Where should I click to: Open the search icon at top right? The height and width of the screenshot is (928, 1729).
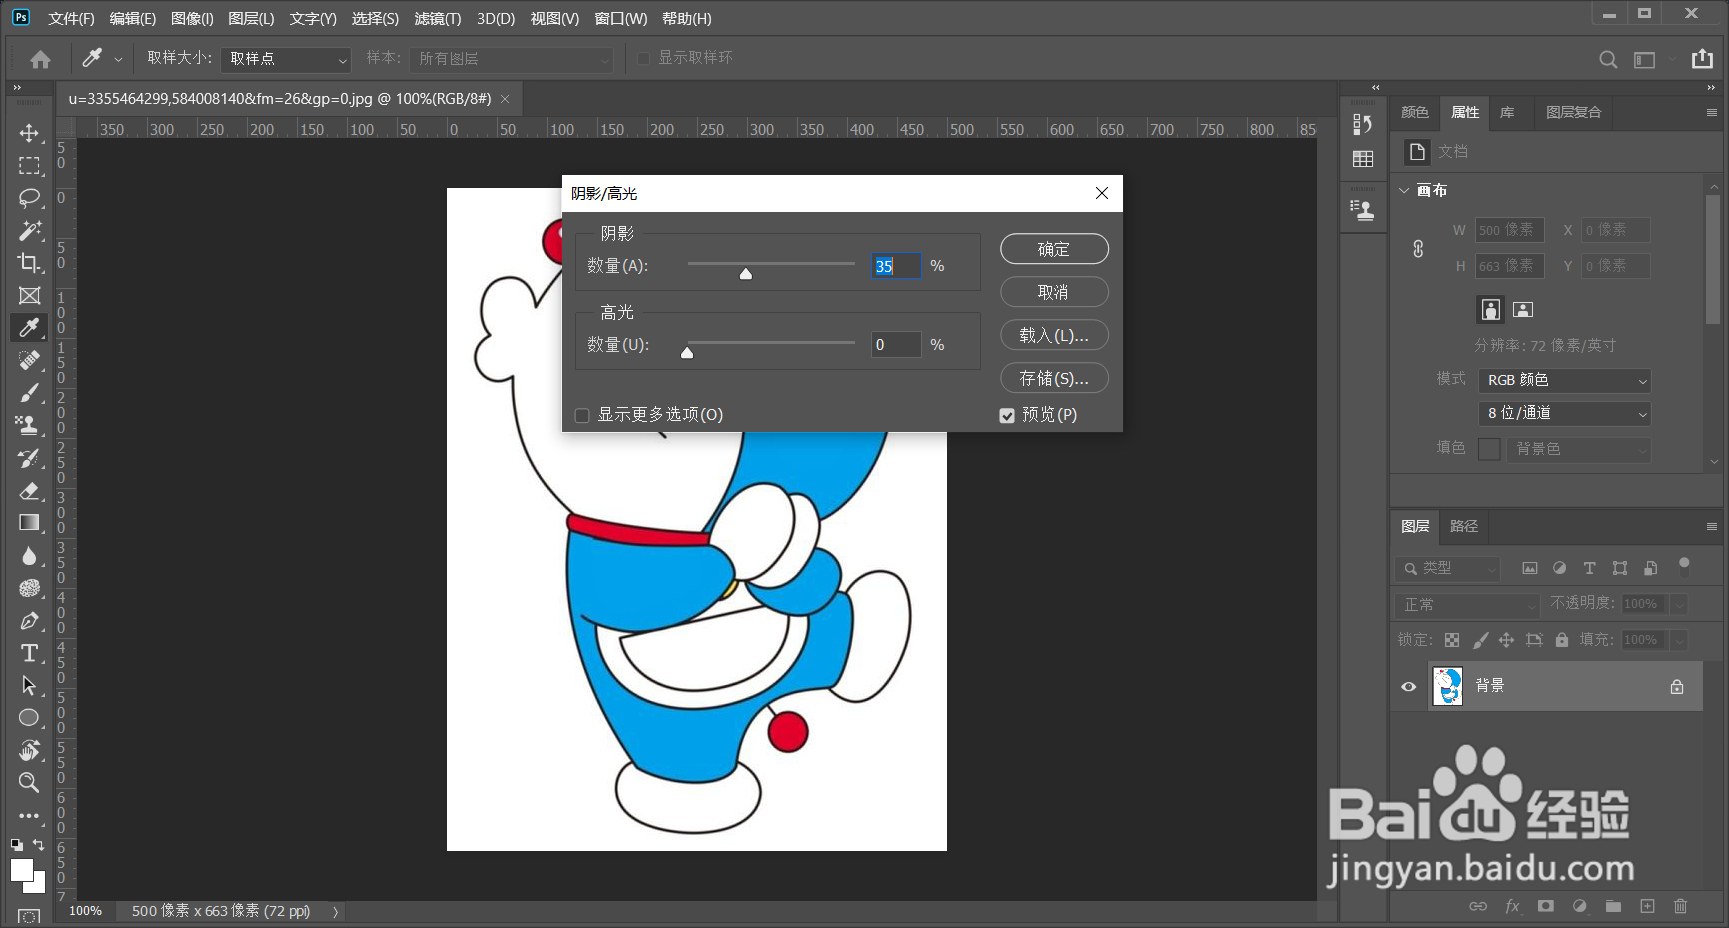pos(1608,59)
